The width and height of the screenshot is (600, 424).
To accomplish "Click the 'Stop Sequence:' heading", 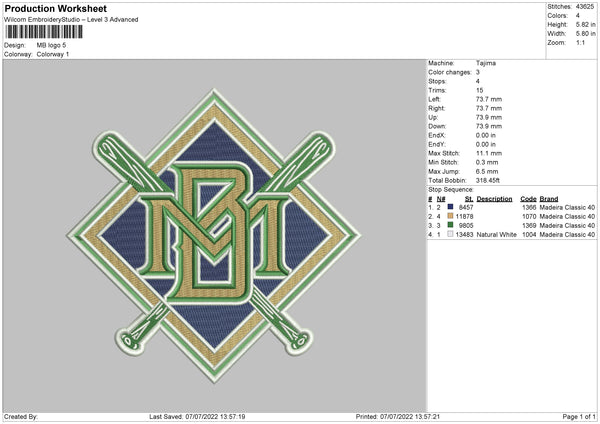I will point(451,190).
